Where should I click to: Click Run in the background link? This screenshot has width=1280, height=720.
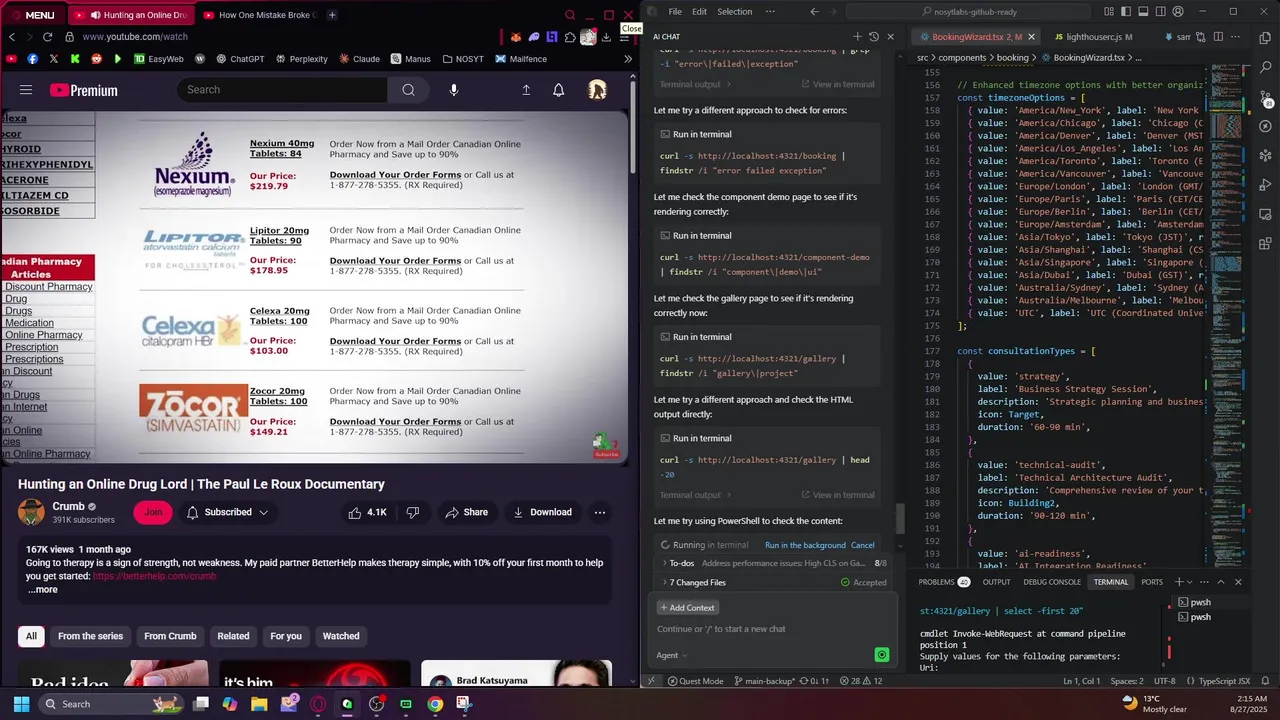pos(805,545)
